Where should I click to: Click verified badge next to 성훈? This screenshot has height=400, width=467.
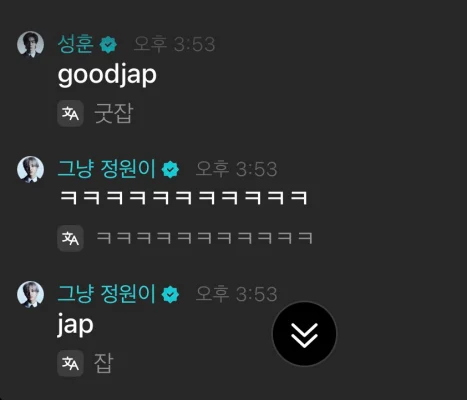pos(109,45)
